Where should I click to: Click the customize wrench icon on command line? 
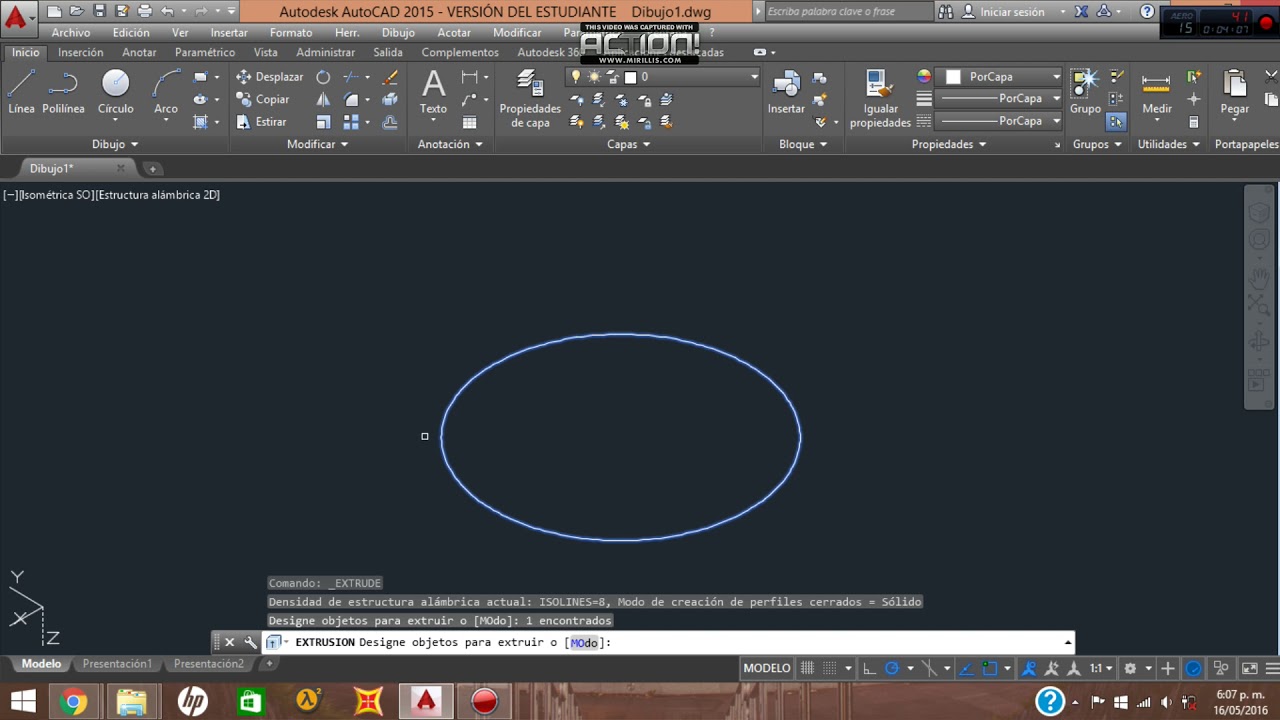coord(250,642)
